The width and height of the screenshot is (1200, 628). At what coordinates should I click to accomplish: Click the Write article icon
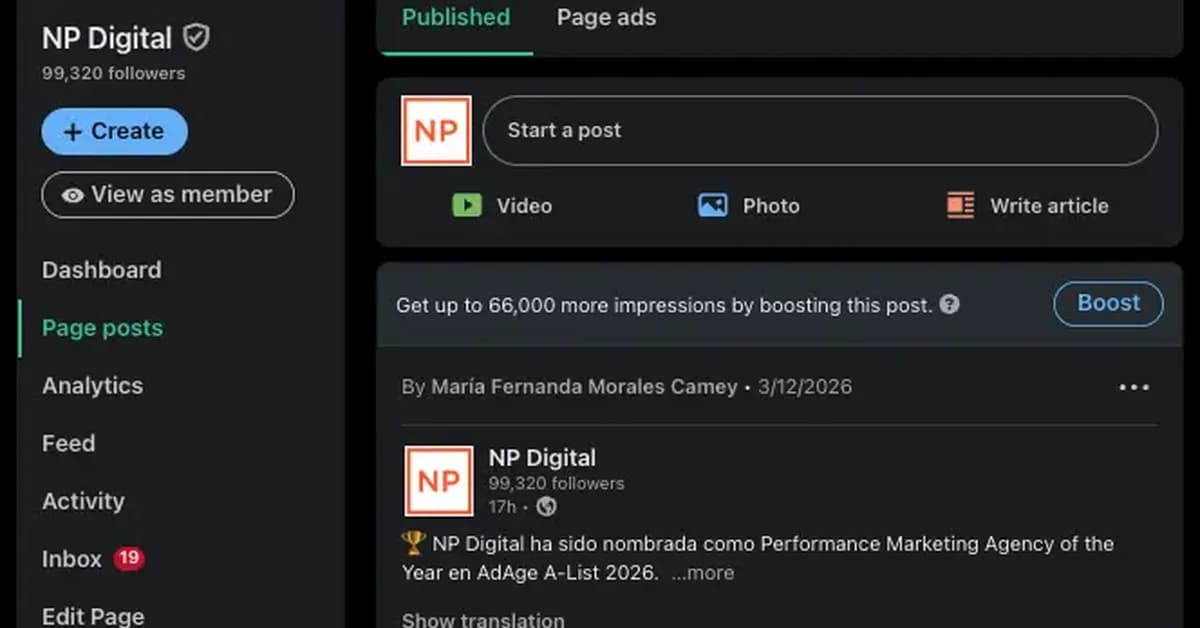pos(961,205)
